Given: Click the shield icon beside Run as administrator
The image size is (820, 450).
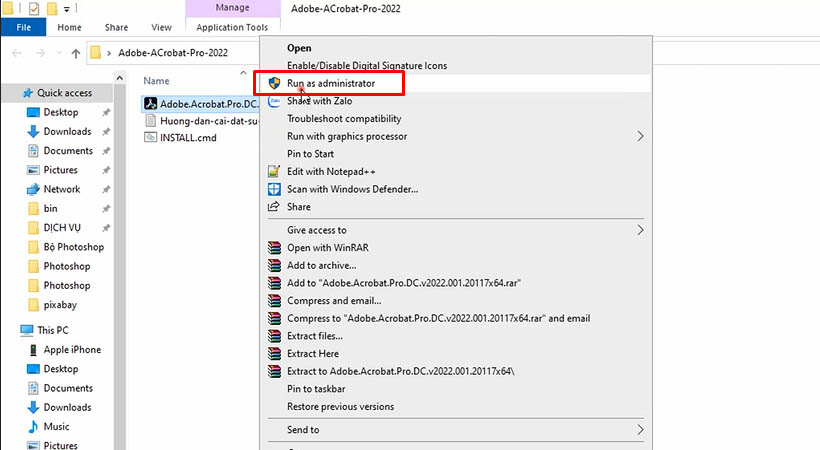Looking at the screenshot, I should [x=274, y=83].
